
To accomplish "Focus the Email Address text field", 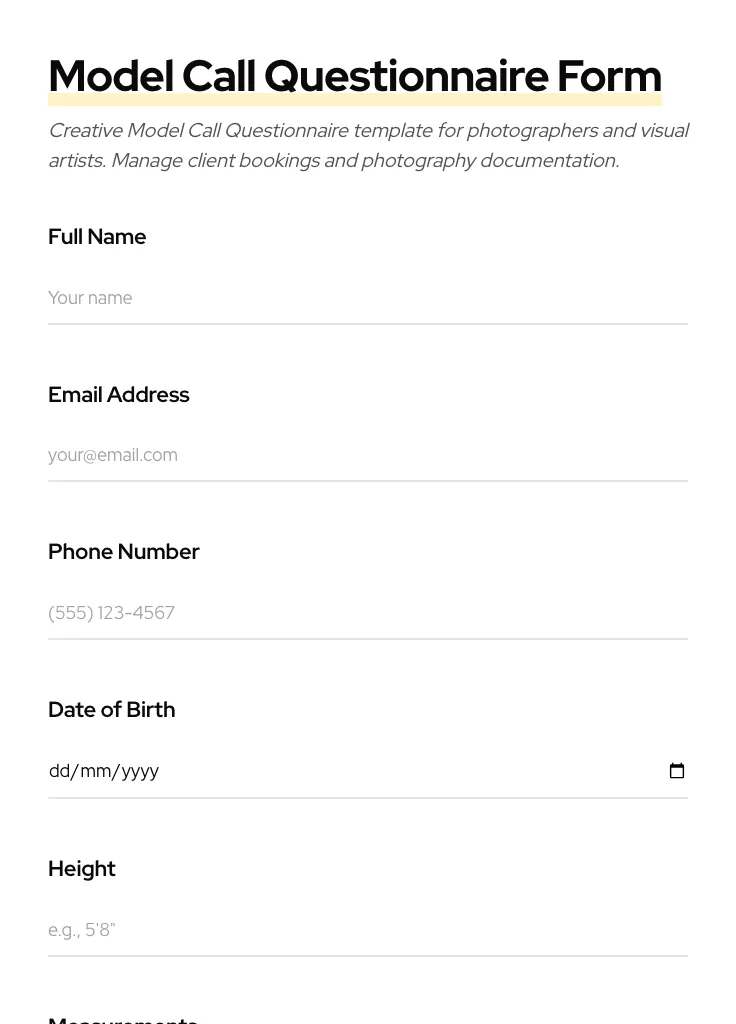I will pyautogui.click(x=368, y=455).
